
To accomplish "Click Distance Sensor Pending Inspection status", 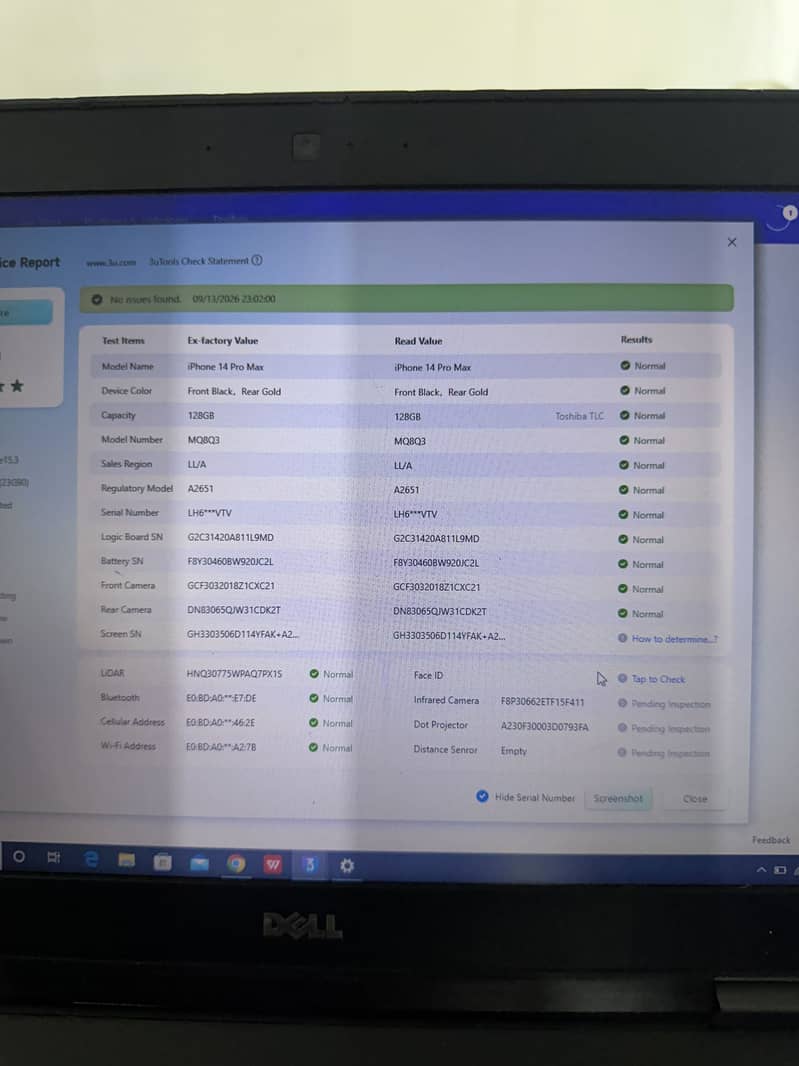I will click(670, 753).
